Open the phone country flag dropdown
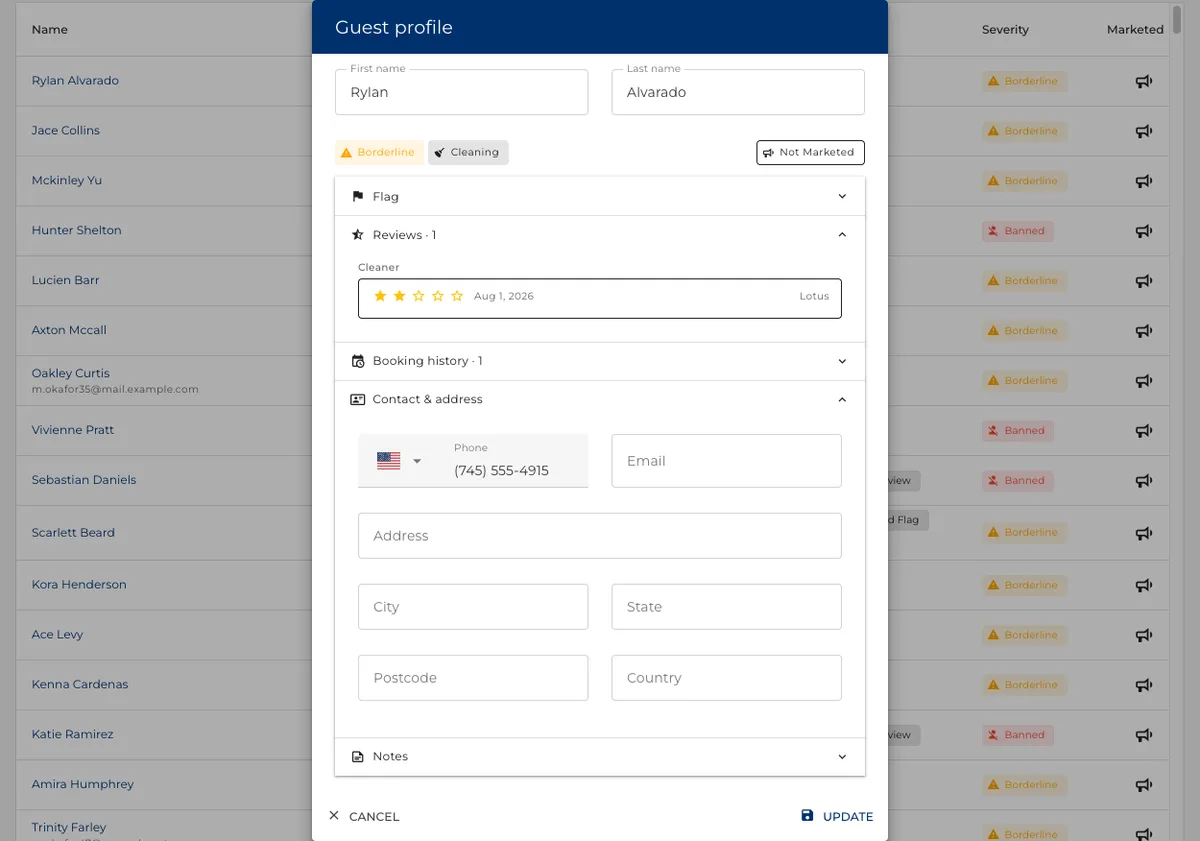The height and width of the screenshot is (841, 1200). (400, 461)
